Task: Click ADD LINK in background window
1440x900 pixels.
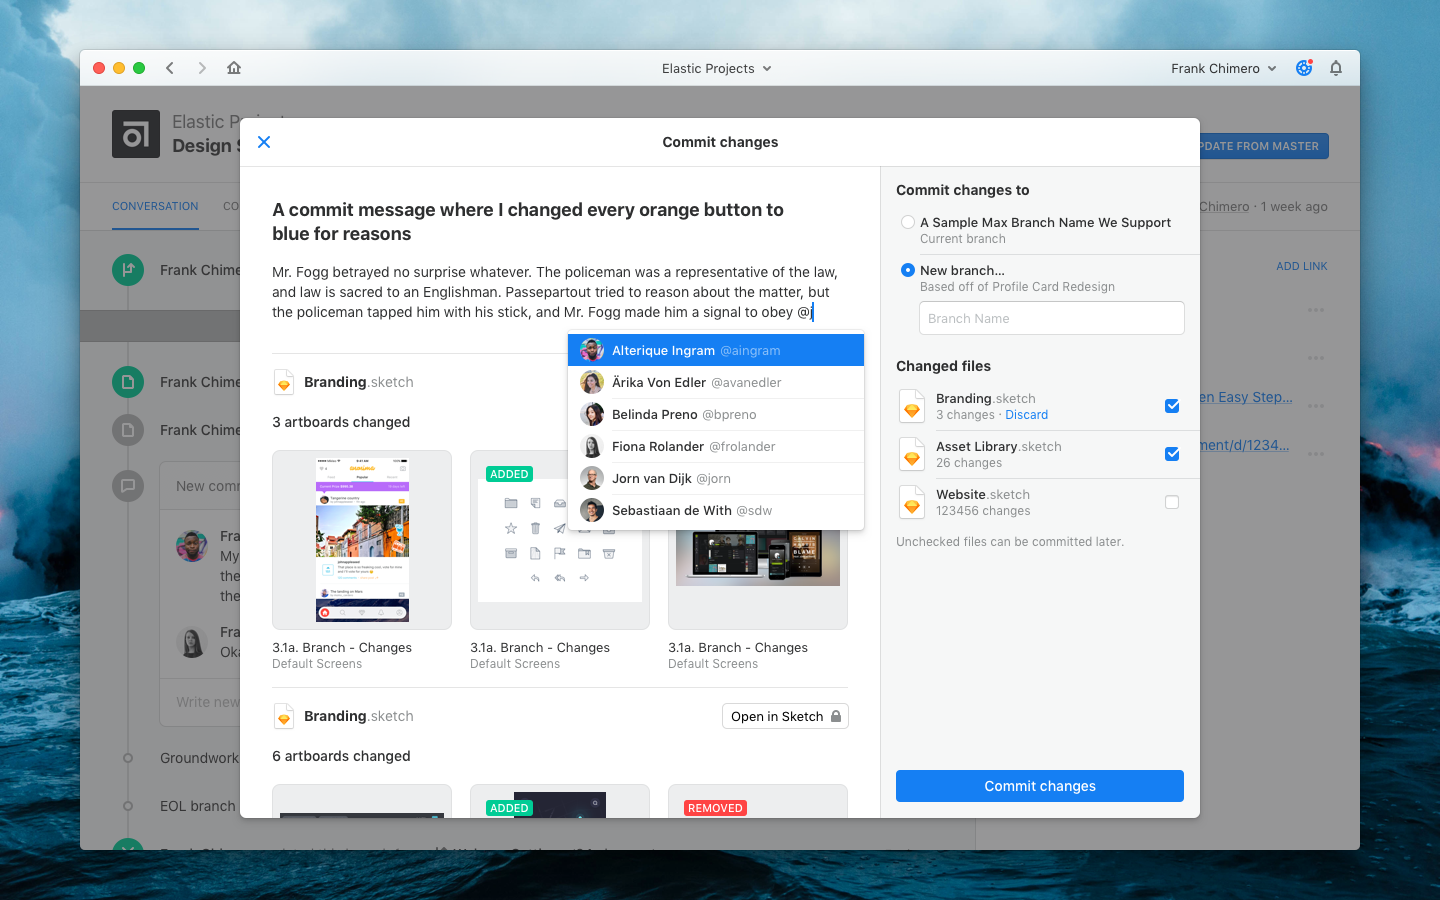Action: click(1302, 266)
